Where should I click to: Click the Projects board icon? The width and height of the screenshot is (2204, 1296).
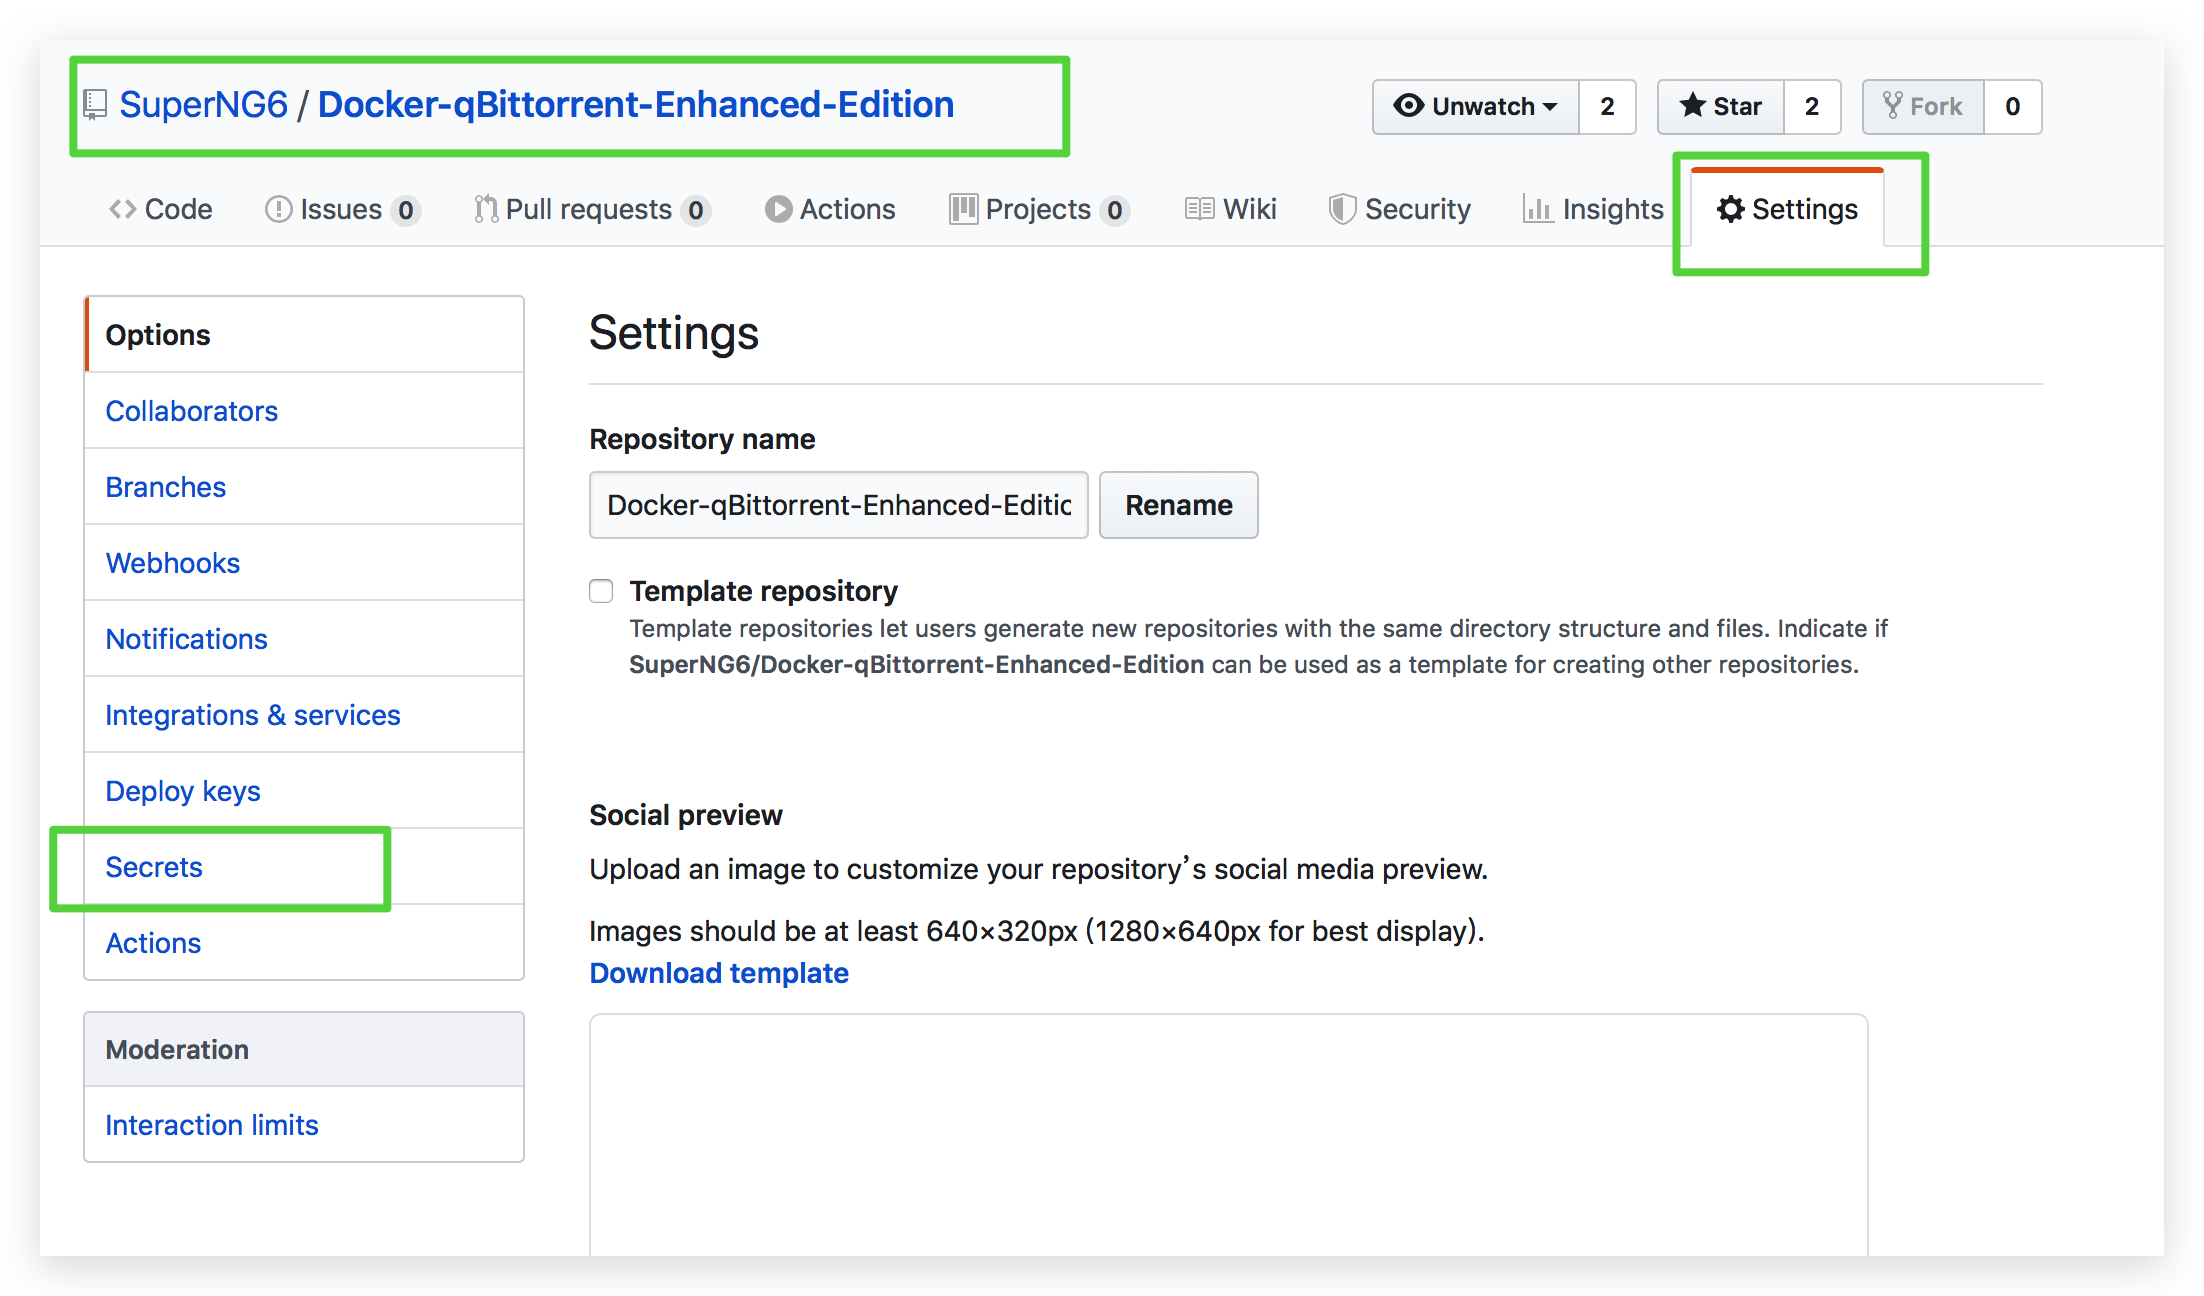pyautogui.click(x=963, y=209)
